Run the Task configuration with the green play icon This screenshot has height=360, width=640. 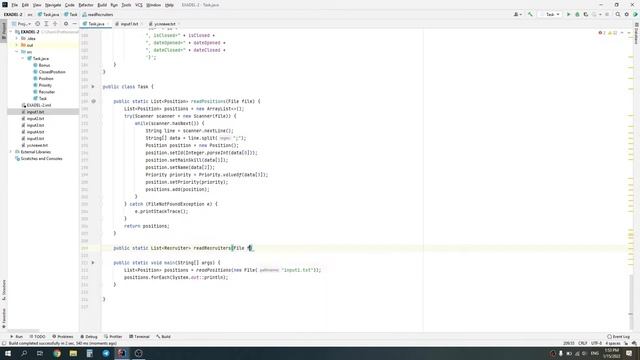pyautogui.click(x=568, y=14)
